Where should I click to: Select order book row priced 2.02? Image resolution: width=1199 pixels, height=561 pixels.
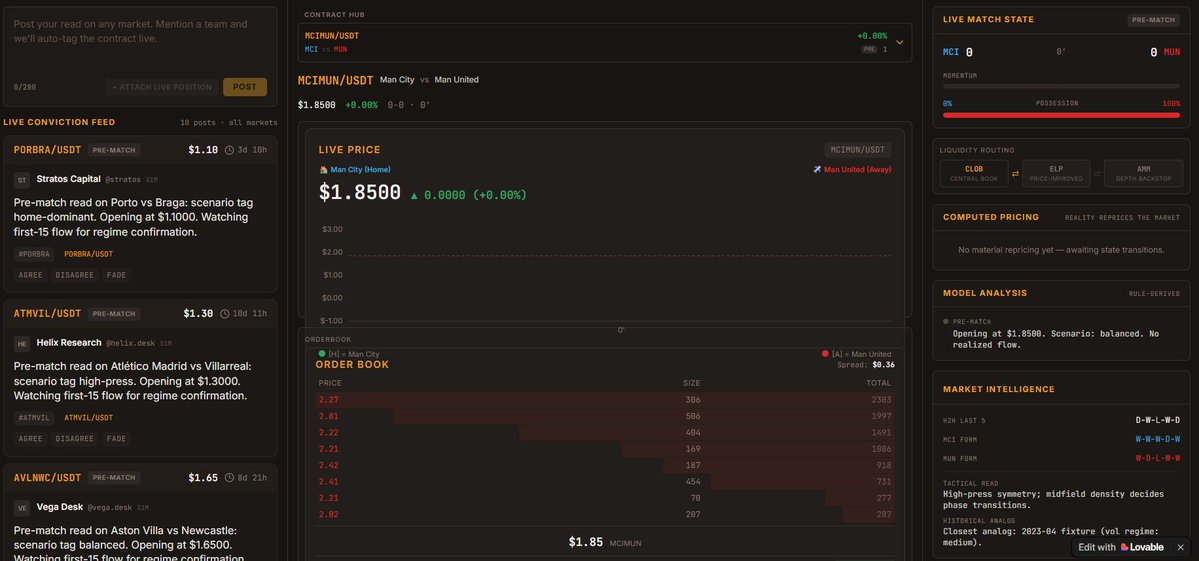point(605,514)
